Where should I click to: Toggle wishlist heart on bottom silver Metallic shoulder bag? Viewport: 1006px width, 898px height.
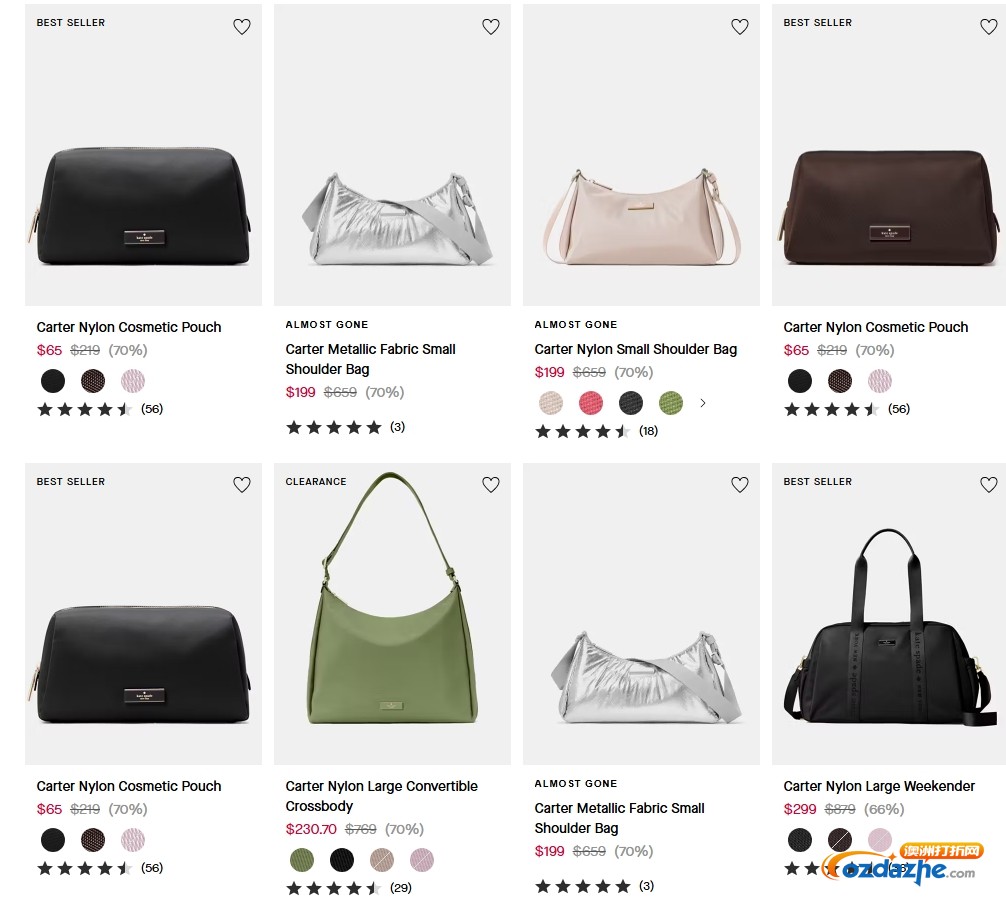[740, 484]
